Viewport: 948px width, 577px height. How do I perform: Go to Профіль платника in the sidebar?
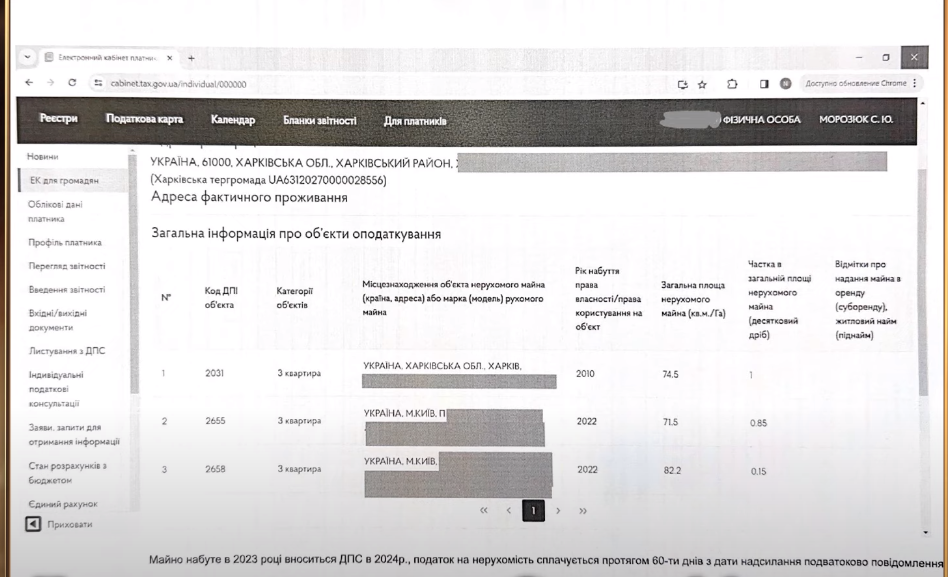click(65, 242)
